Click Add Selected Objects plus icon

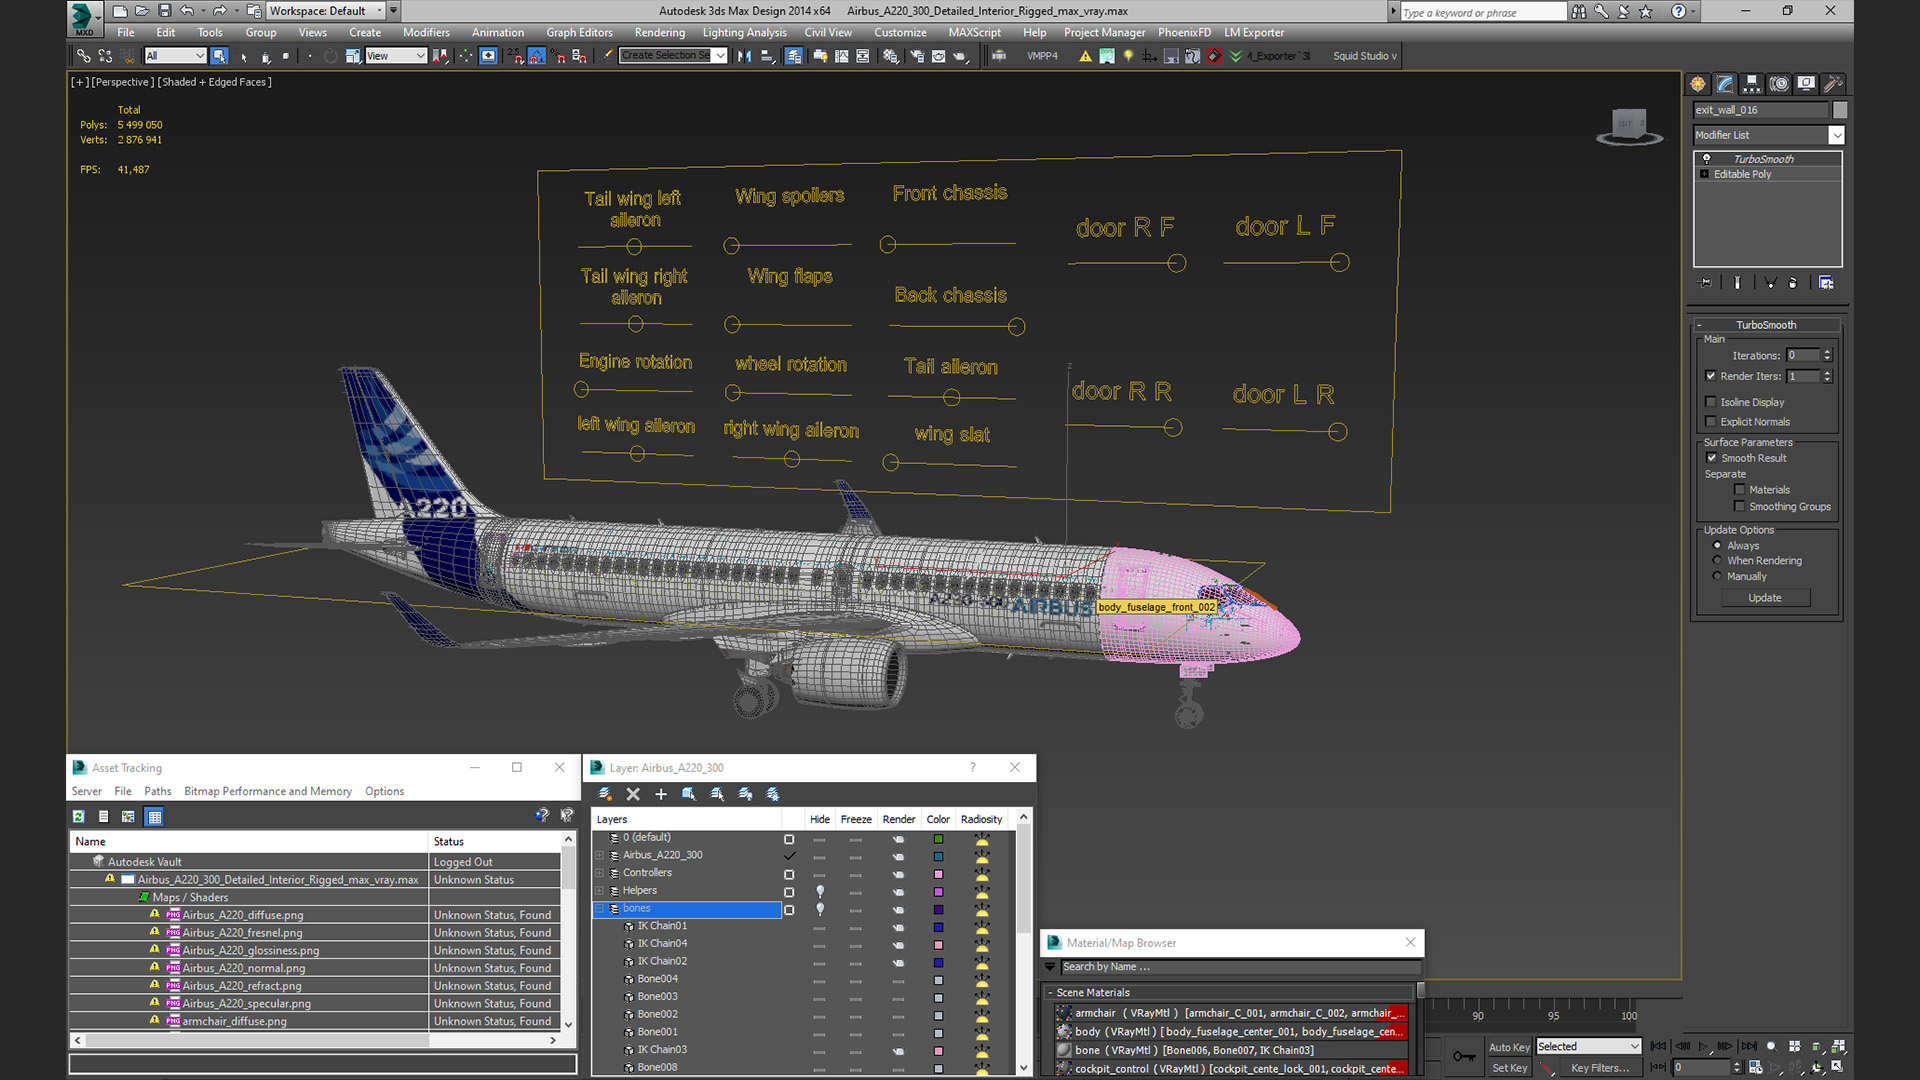661,794
